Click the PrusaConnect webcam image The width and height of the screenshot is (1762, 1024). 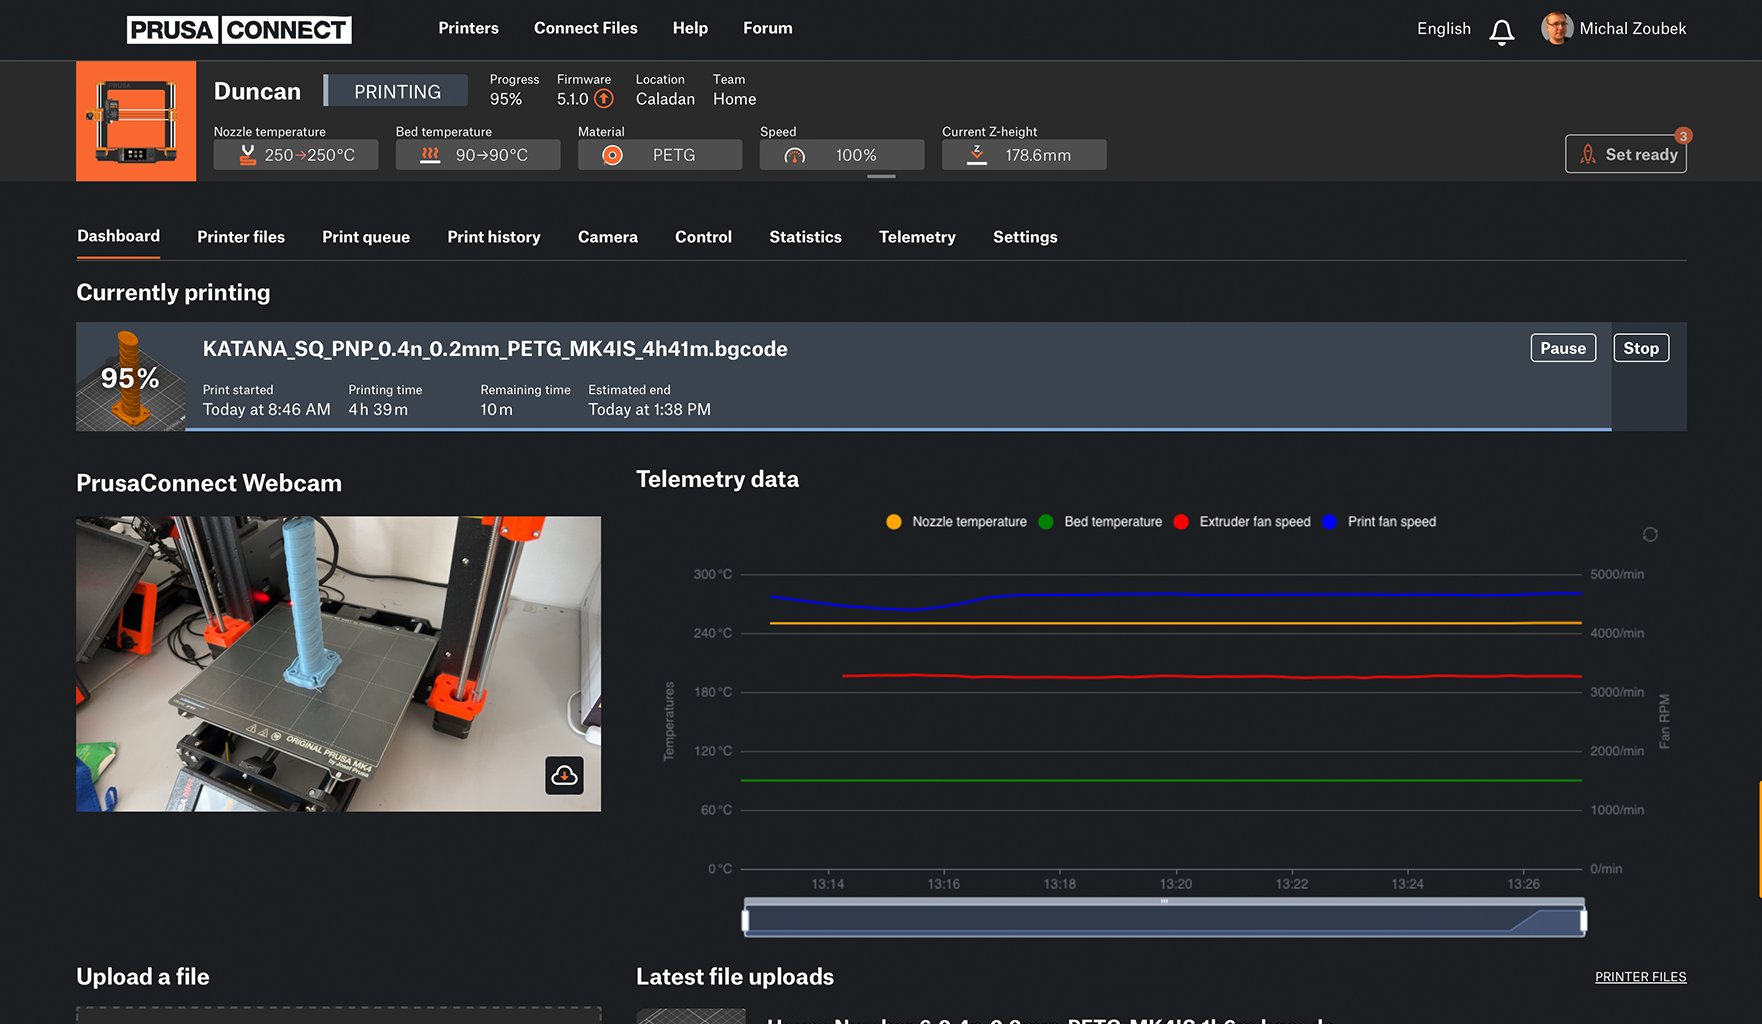click(x=338, y=663)
